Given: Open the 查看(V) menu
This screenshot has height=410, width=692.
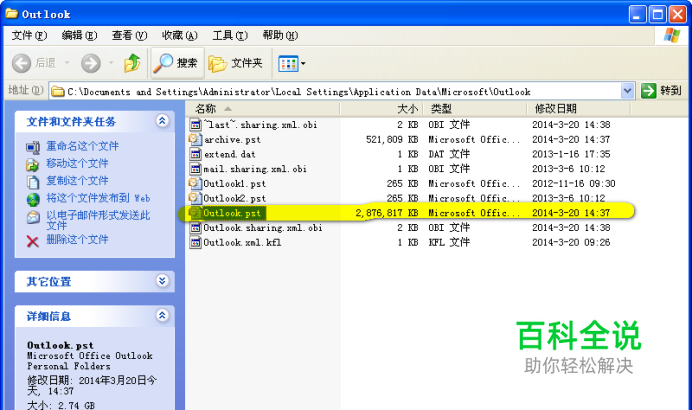Looking at the screenshot, I should coord(129,35).
